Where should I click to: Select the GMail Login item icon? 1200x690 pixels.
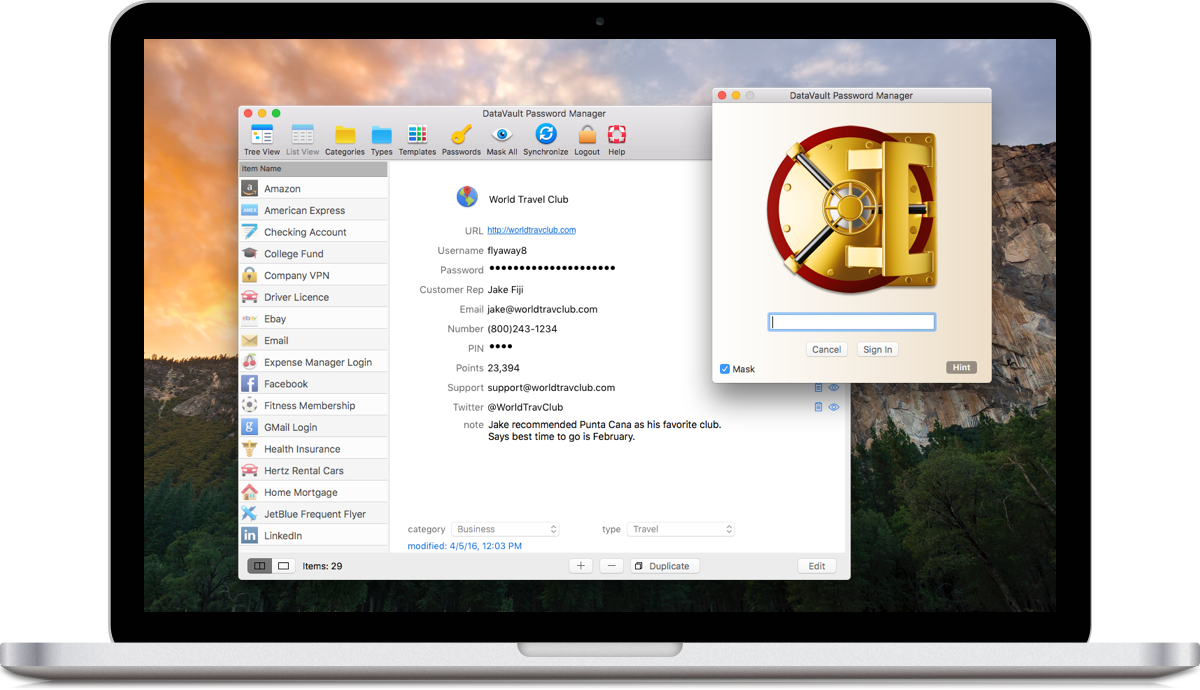(x=249, y=427)
